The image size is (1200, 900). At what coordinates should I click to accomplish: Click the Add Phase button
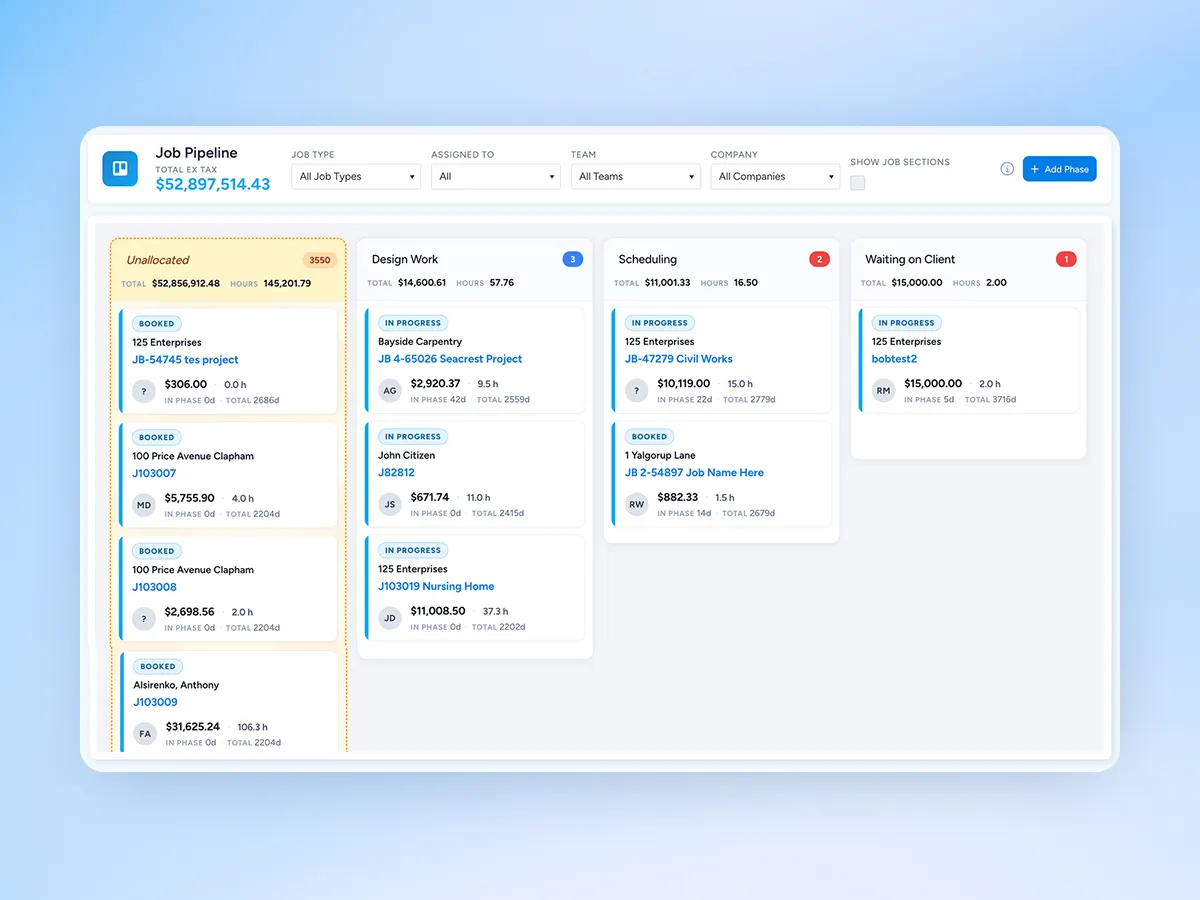click(x=1059, y=169)
